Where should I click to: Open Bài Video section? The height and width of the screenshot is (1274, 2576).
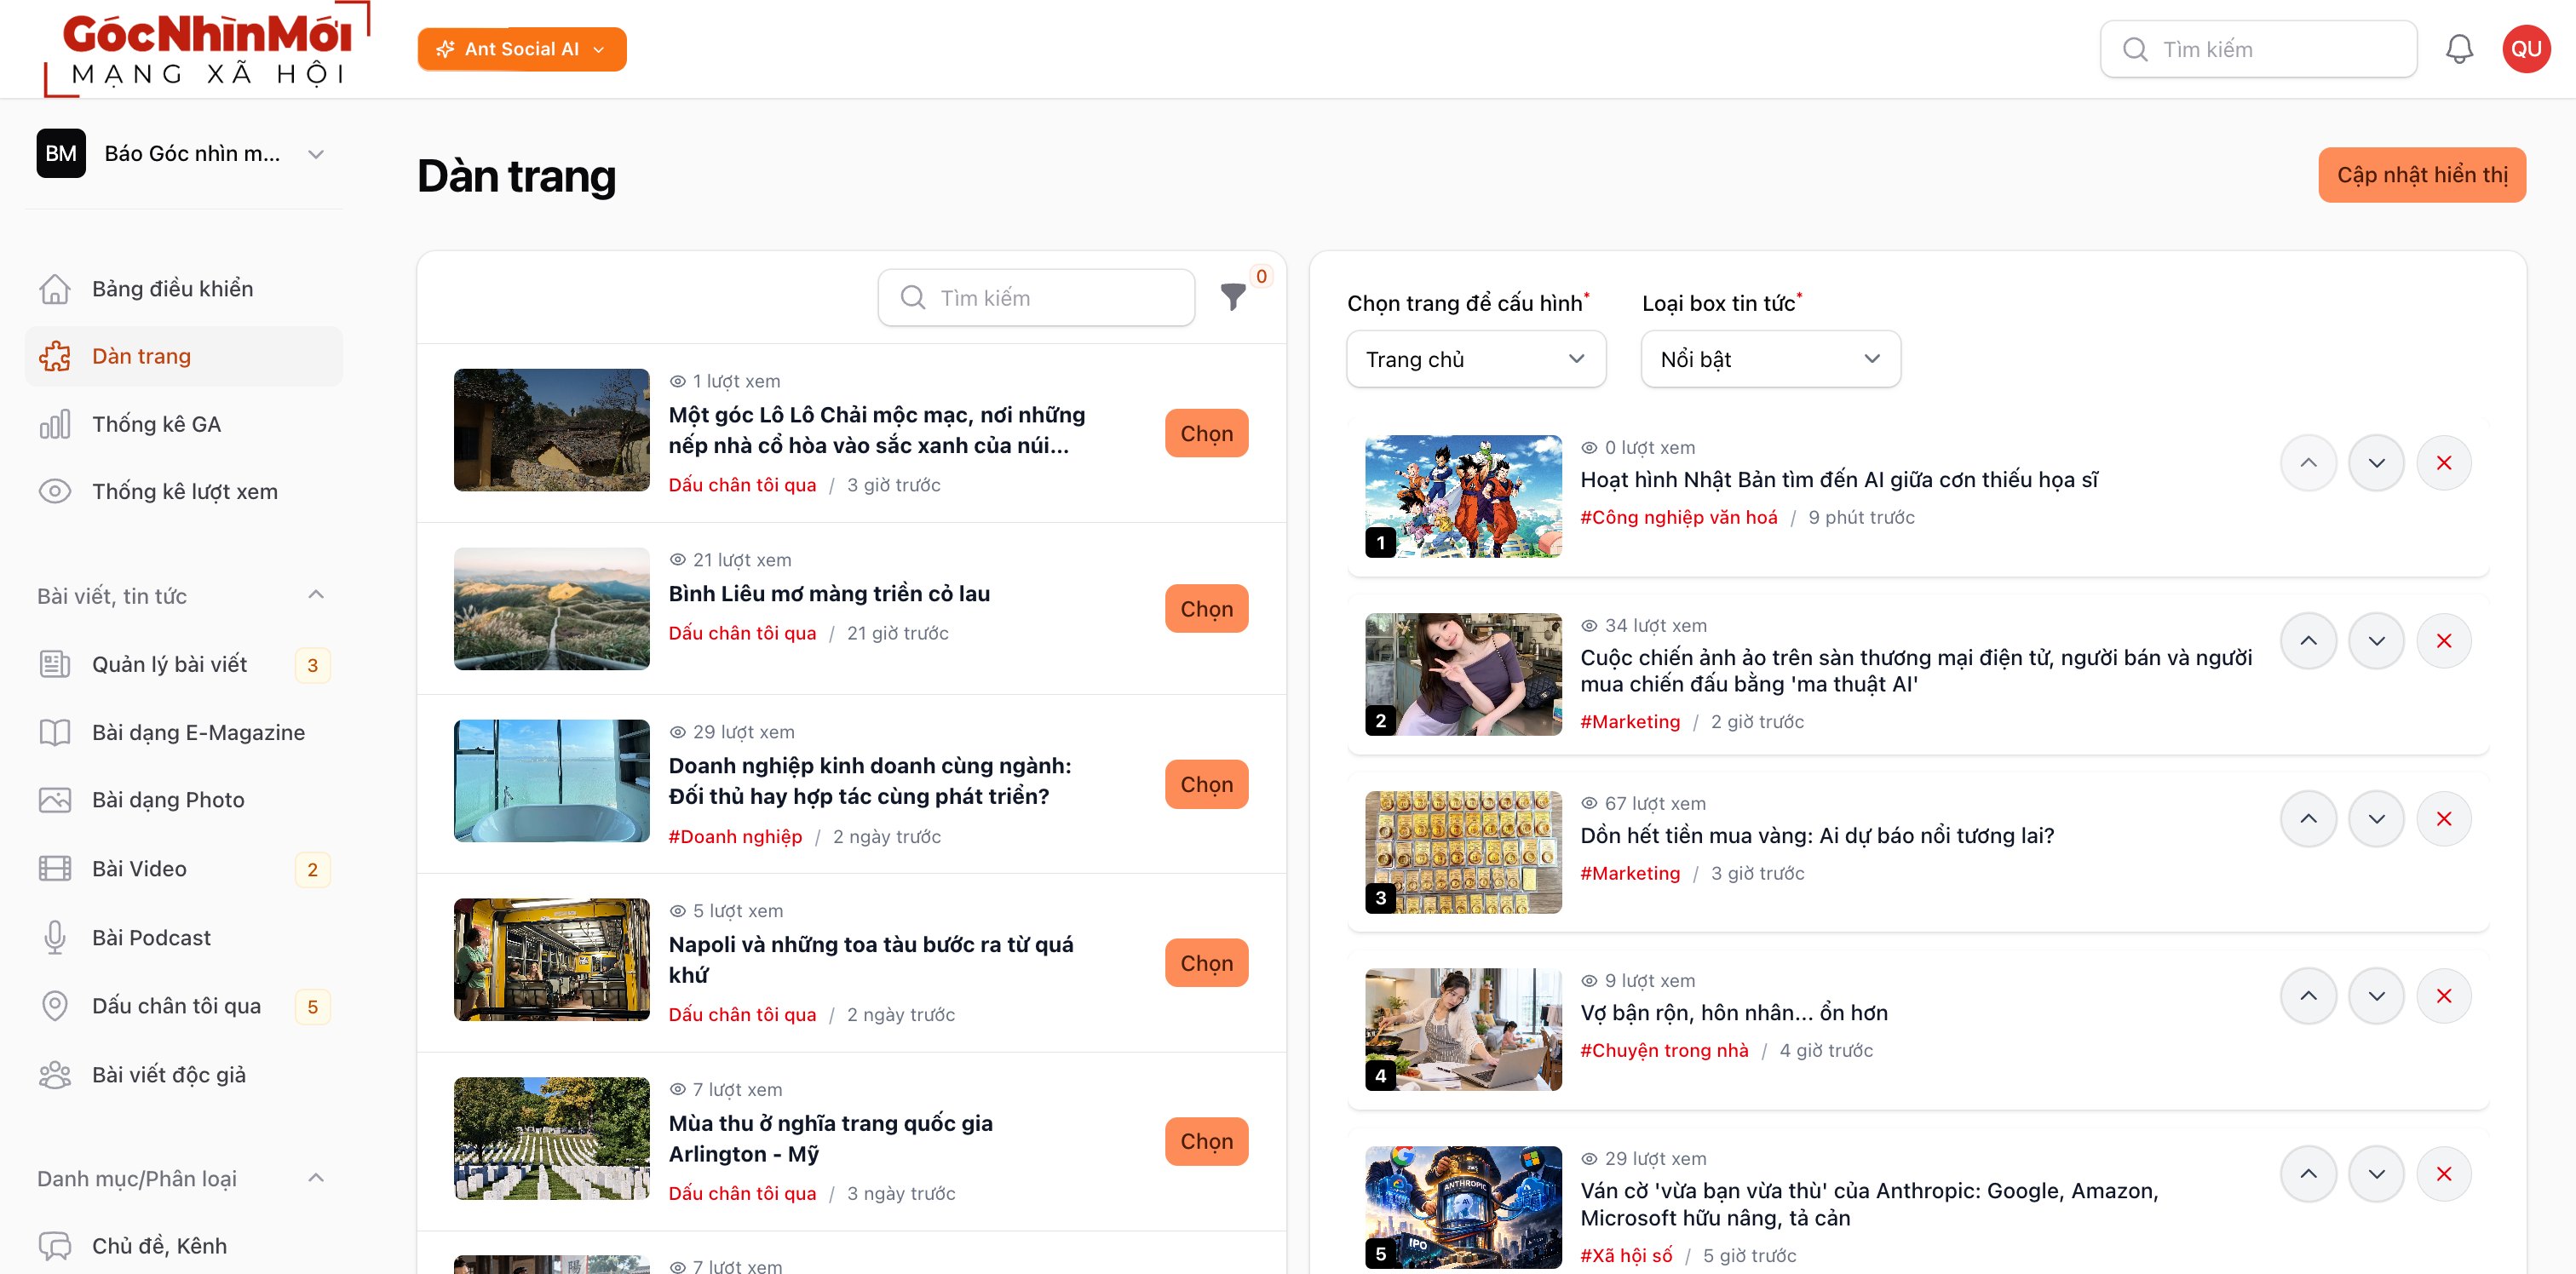pos(183,868)
